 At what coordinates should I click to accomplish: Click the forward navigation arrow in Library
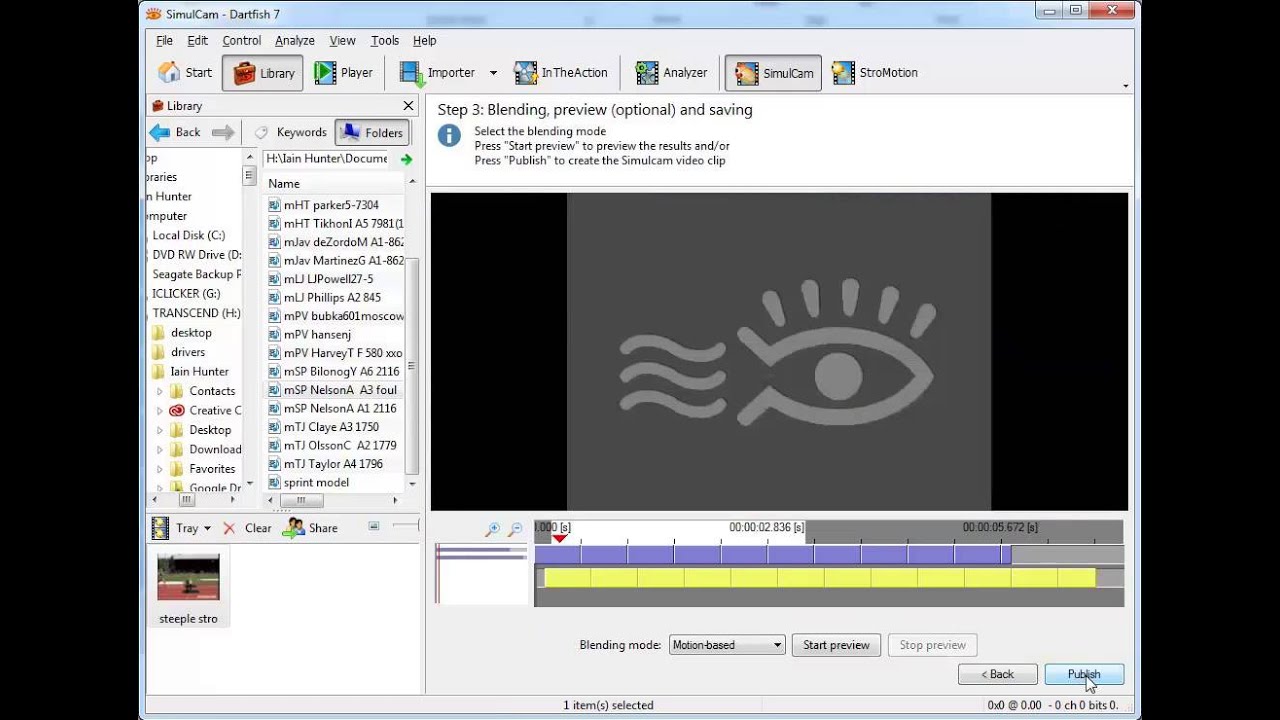[223, 132]
